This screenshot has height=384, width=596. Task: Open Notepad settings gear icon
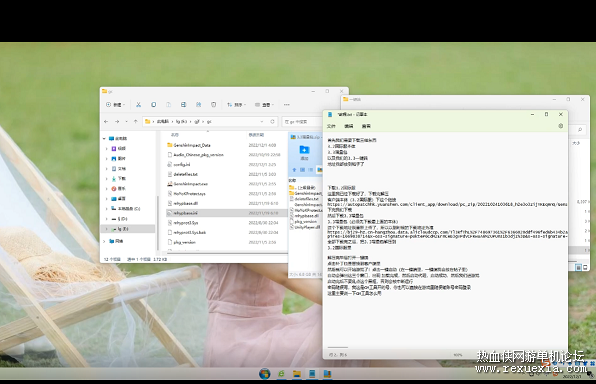click(x=560, y=126)
